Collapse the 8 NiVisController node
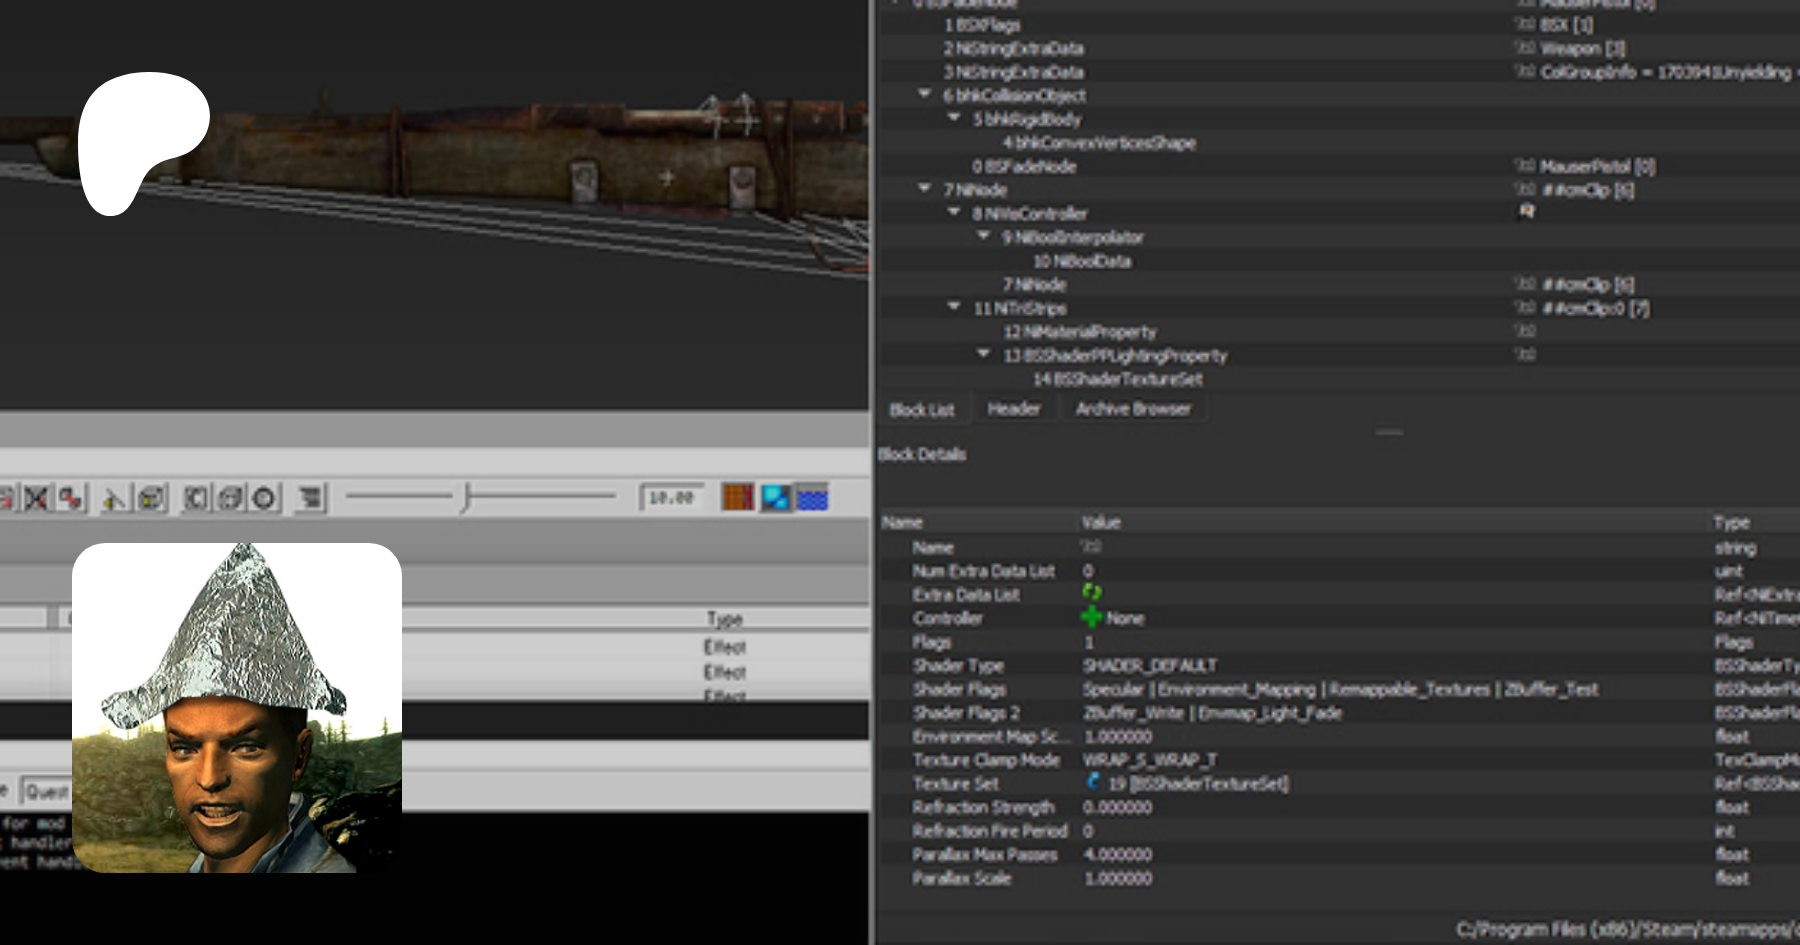The height and width of the screenshot is (945, 1800). point(955,212)
